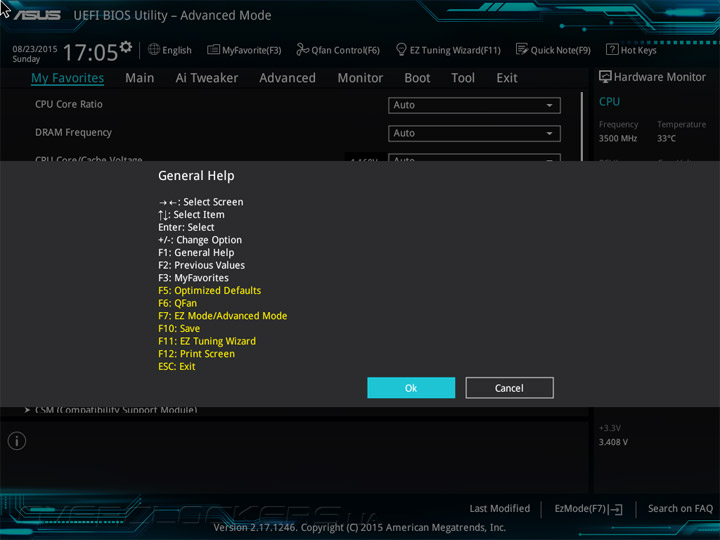This screenshot has width=720, height=540.
Task: Click the 33°C temperature value
Action: [666, 138]
